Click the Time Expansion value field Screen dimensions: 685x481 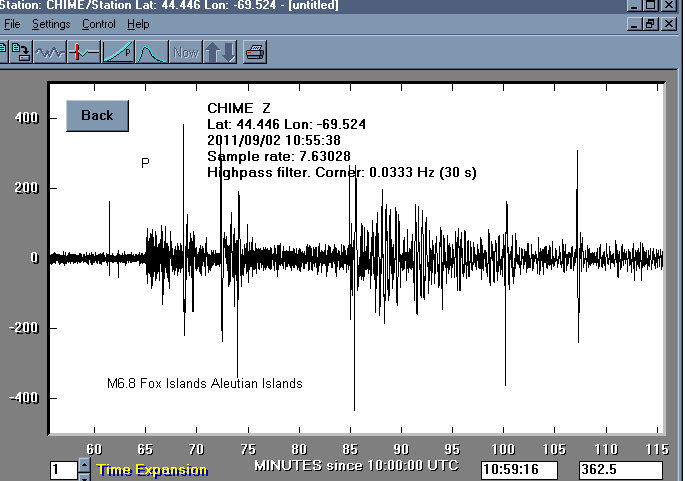pyautogui.click(x=62, y=469)
